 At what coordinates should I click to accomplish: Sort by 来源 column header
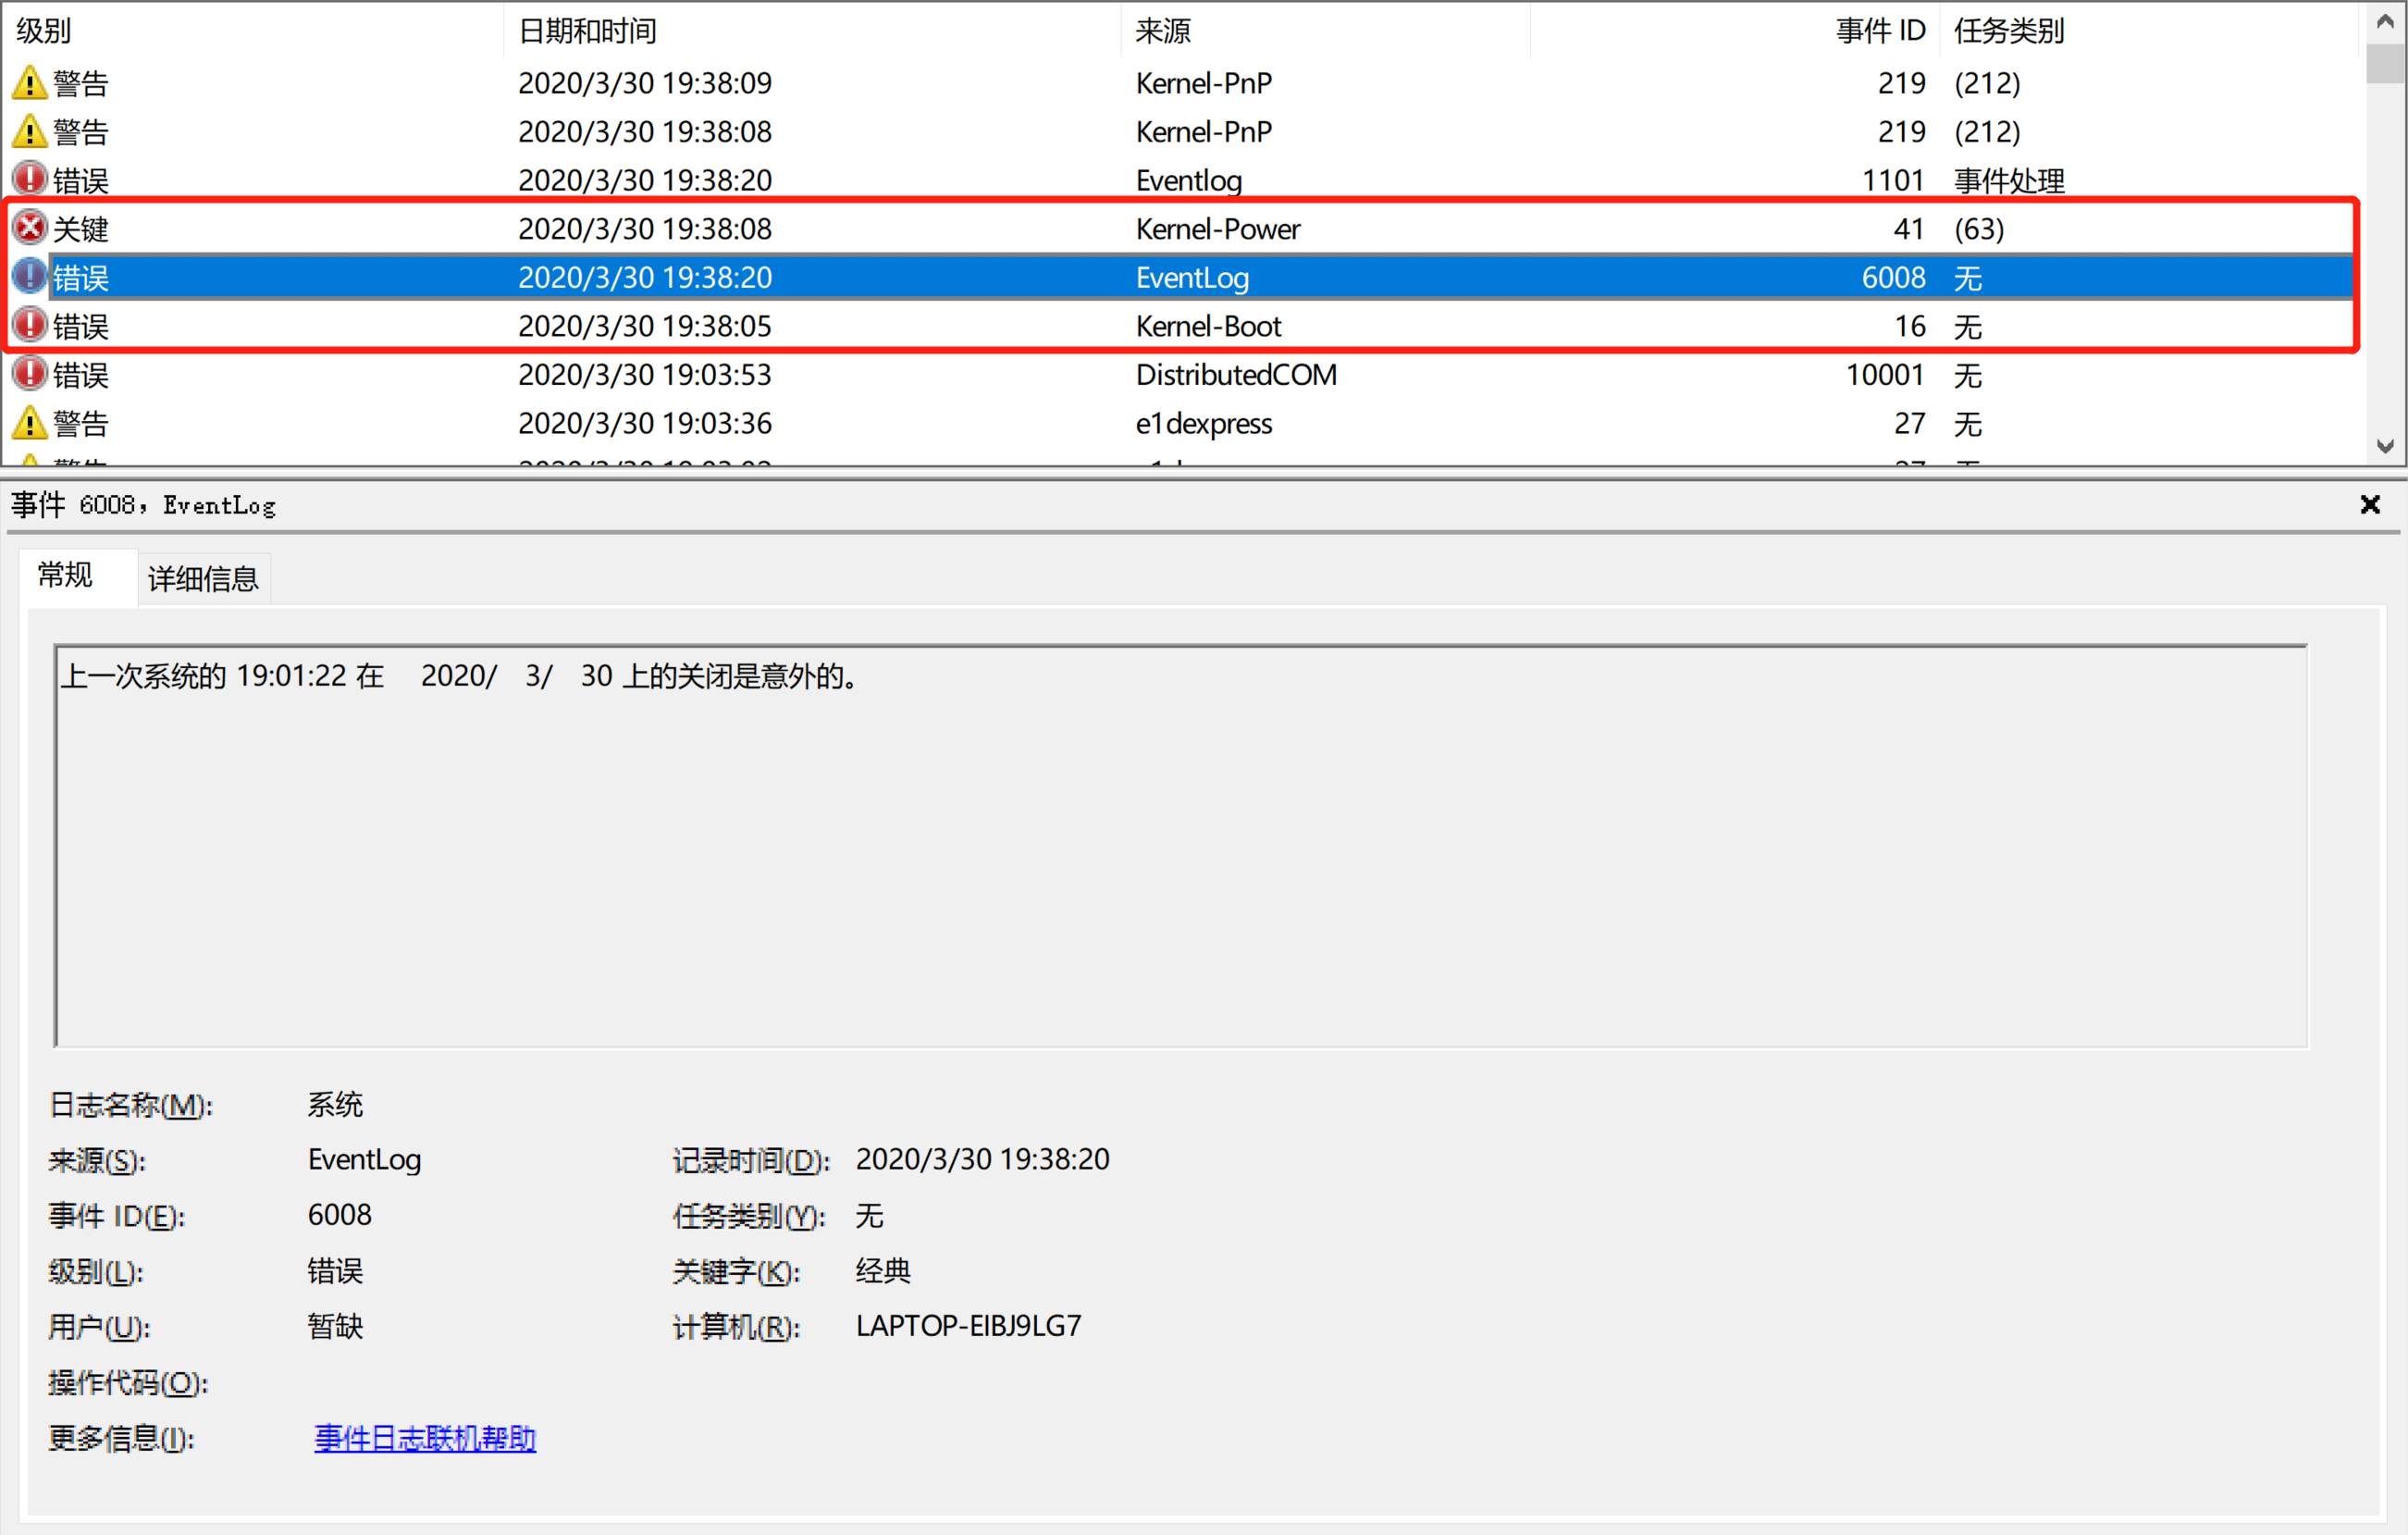pos(1162,31)
